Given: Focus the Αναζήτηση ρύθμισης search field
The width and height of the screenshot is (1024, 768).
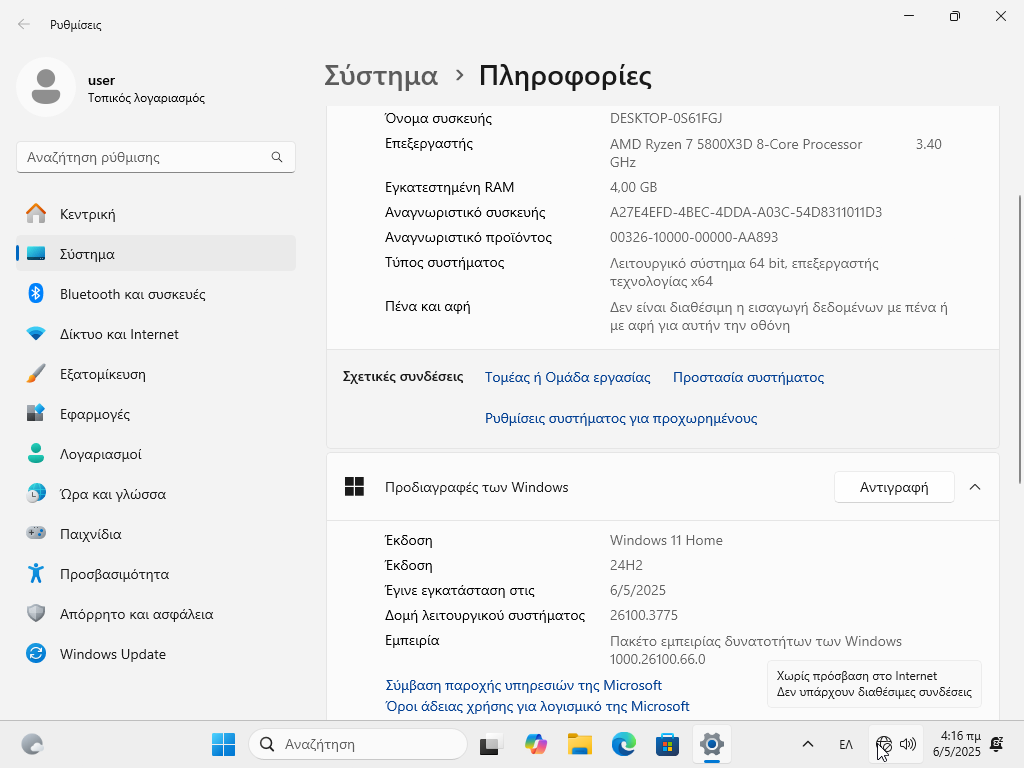Looking at the screenshot, I should (155, 157).
